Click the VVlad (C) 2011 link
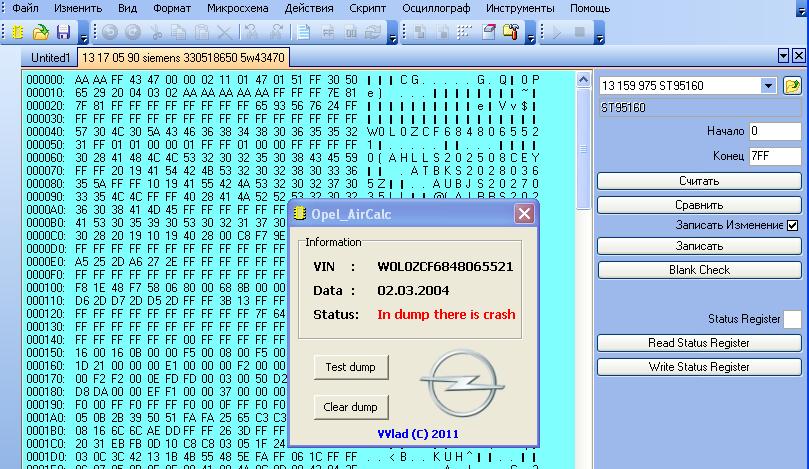The width and height of the screenshot is (809, 469). coord(418,434)
